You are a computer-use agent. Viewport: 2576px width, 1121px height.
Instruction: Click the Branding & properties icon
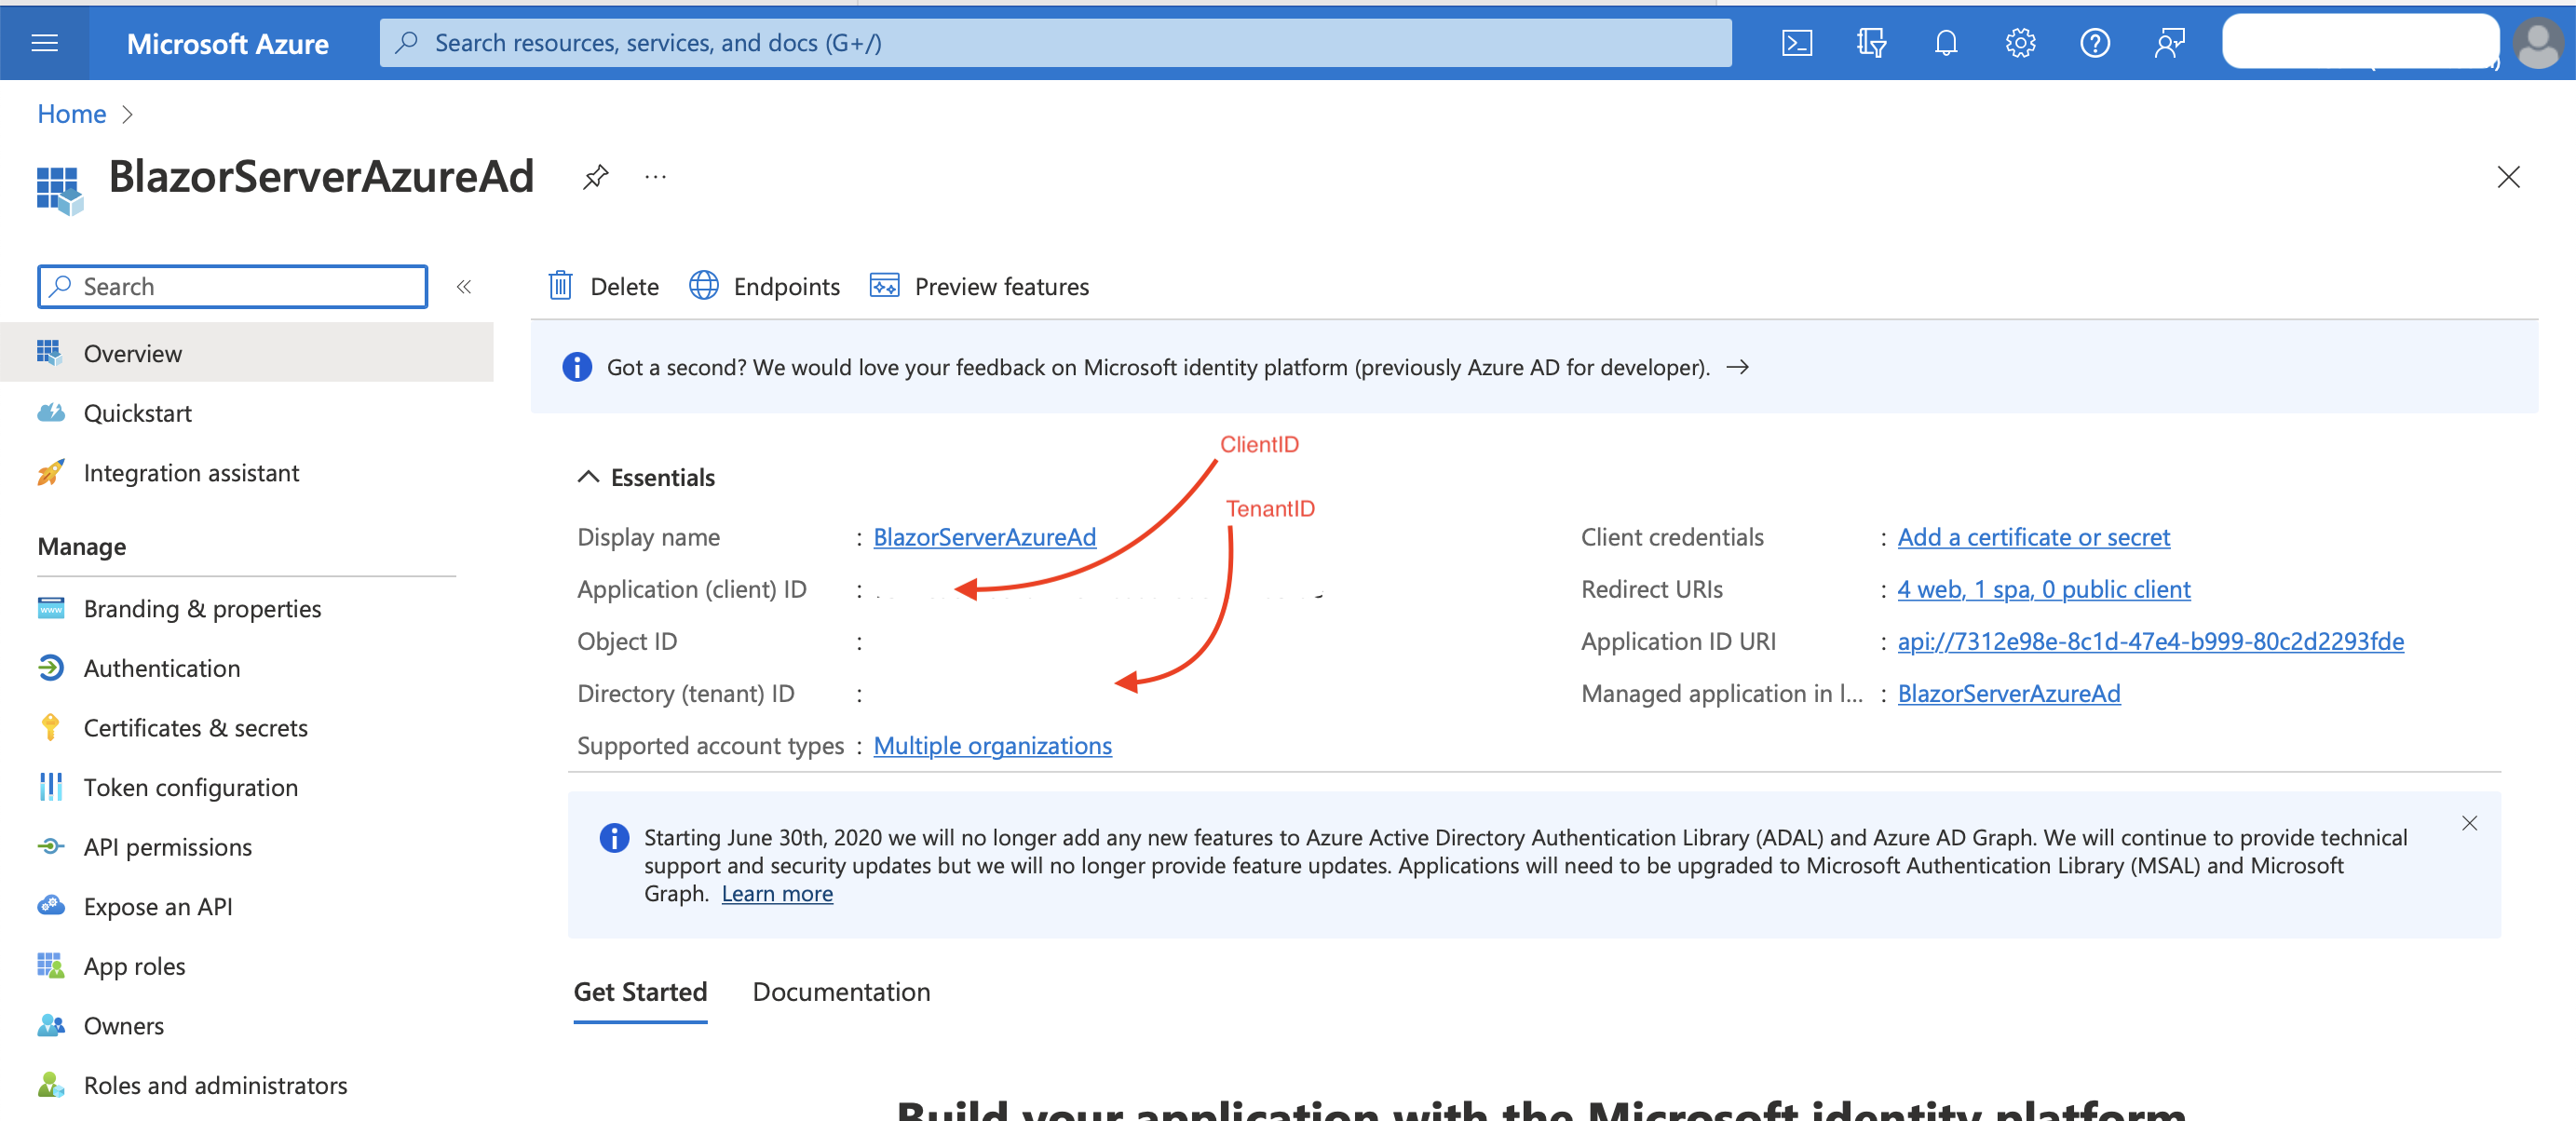[51, 608]
